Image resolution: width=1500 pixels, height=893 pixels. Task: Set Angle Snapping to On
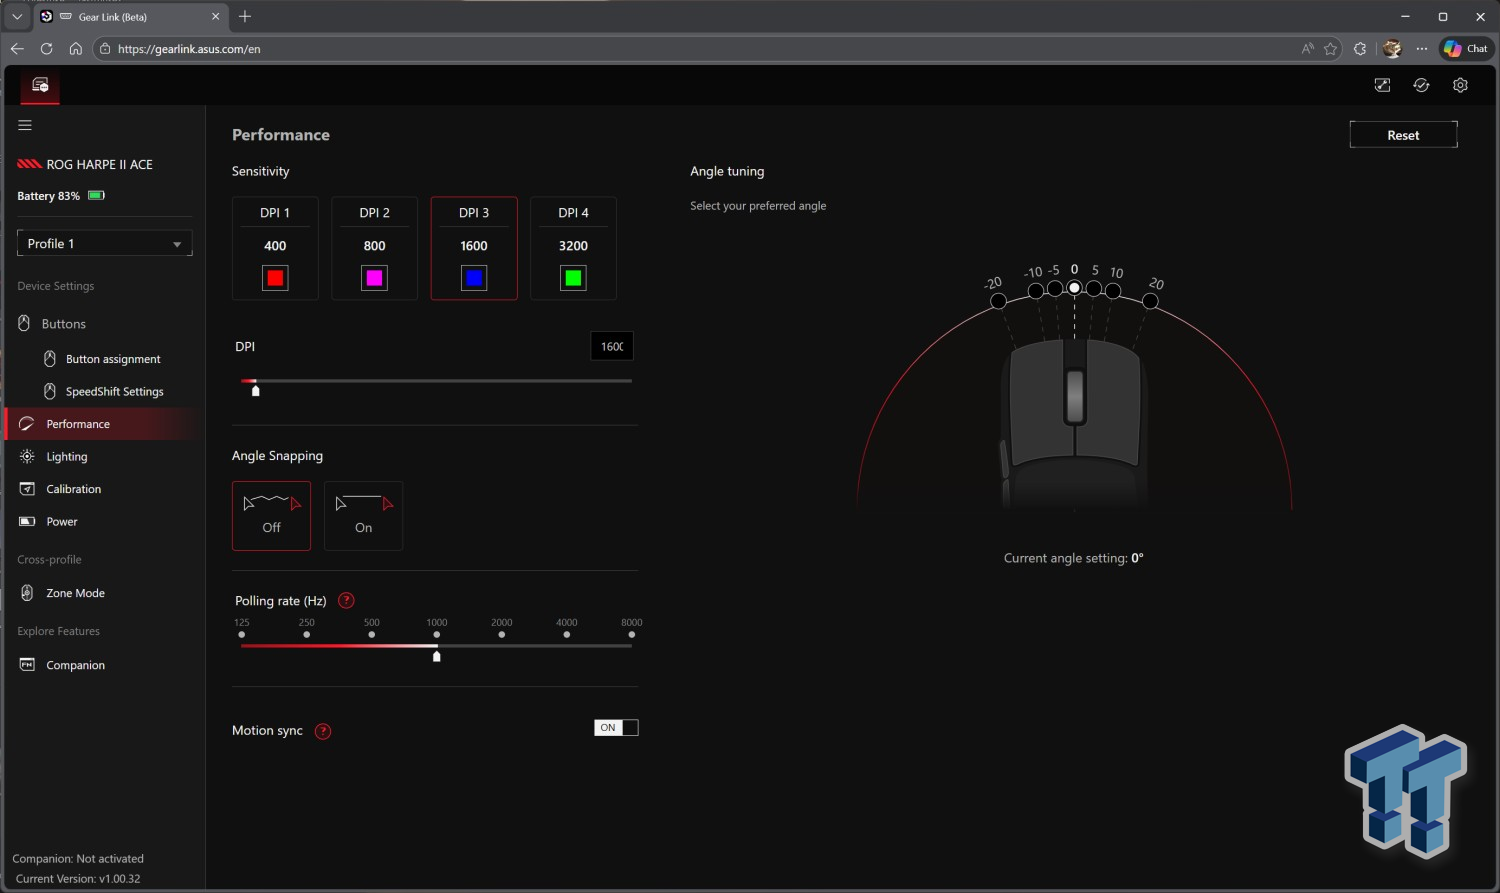coord(363,516)
